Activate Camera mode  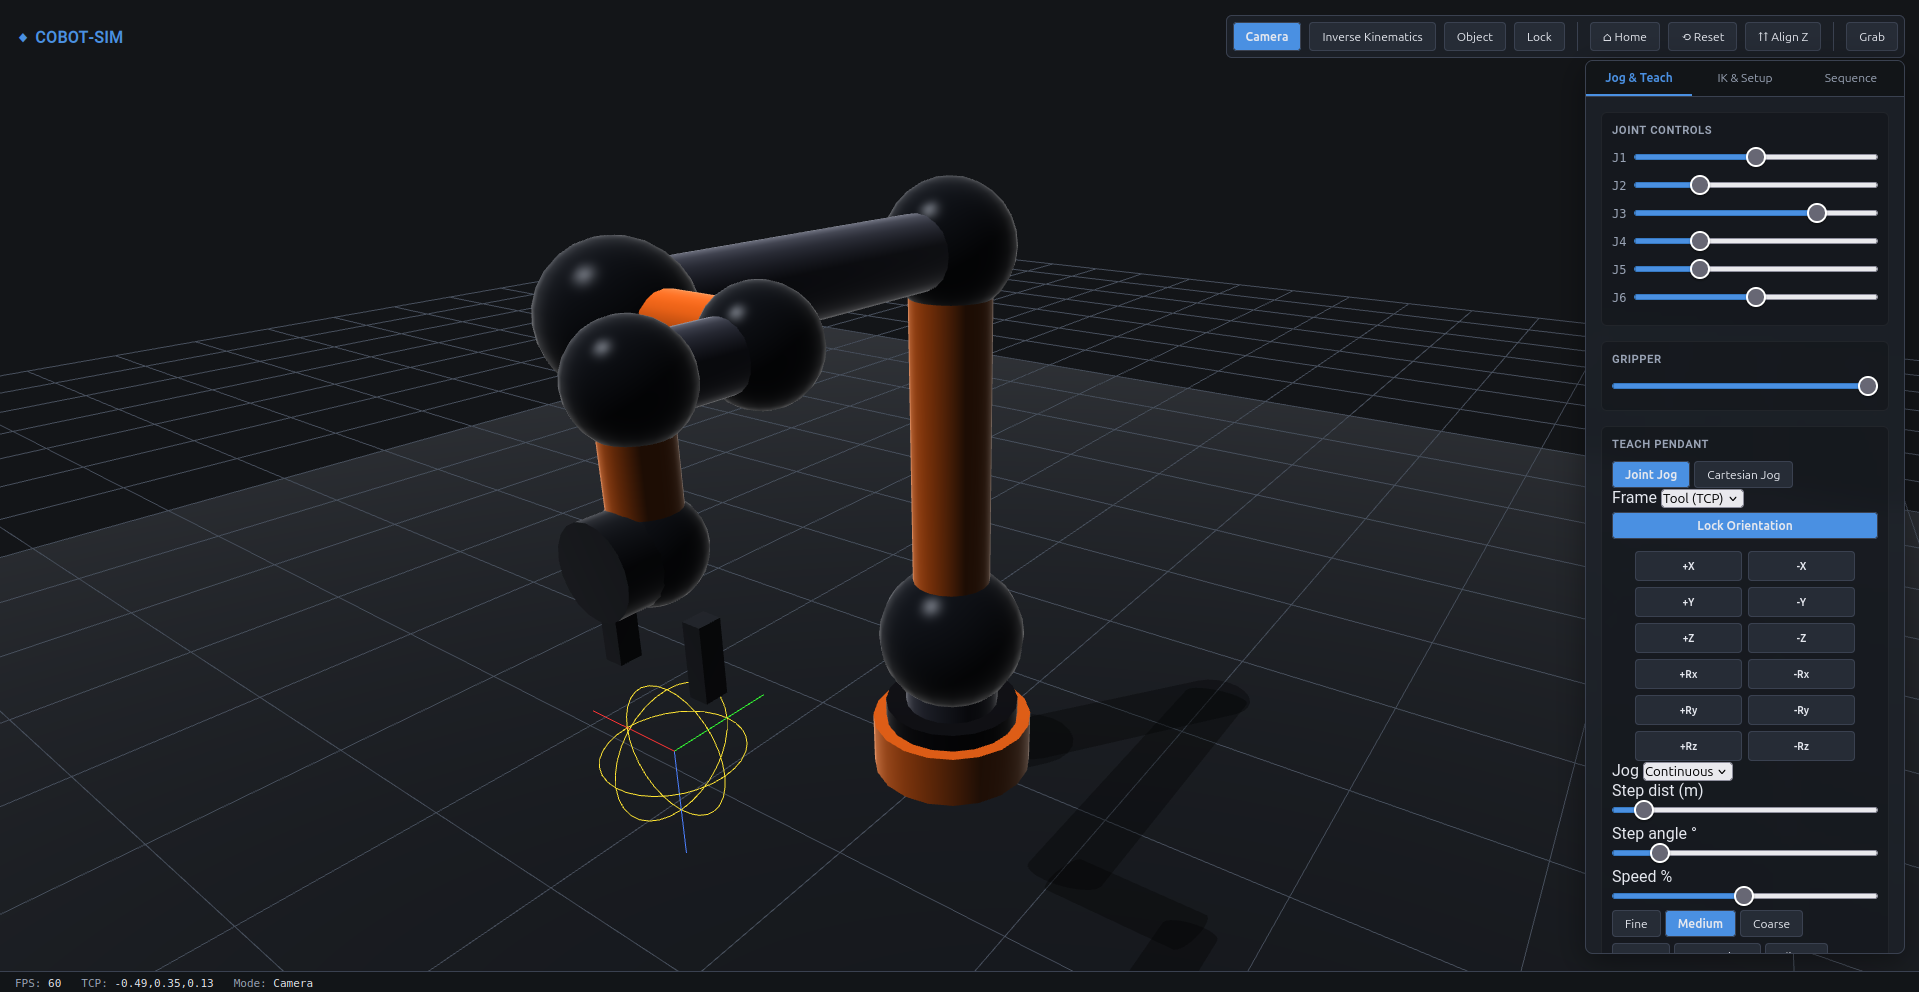click(x=1266, y=37)
